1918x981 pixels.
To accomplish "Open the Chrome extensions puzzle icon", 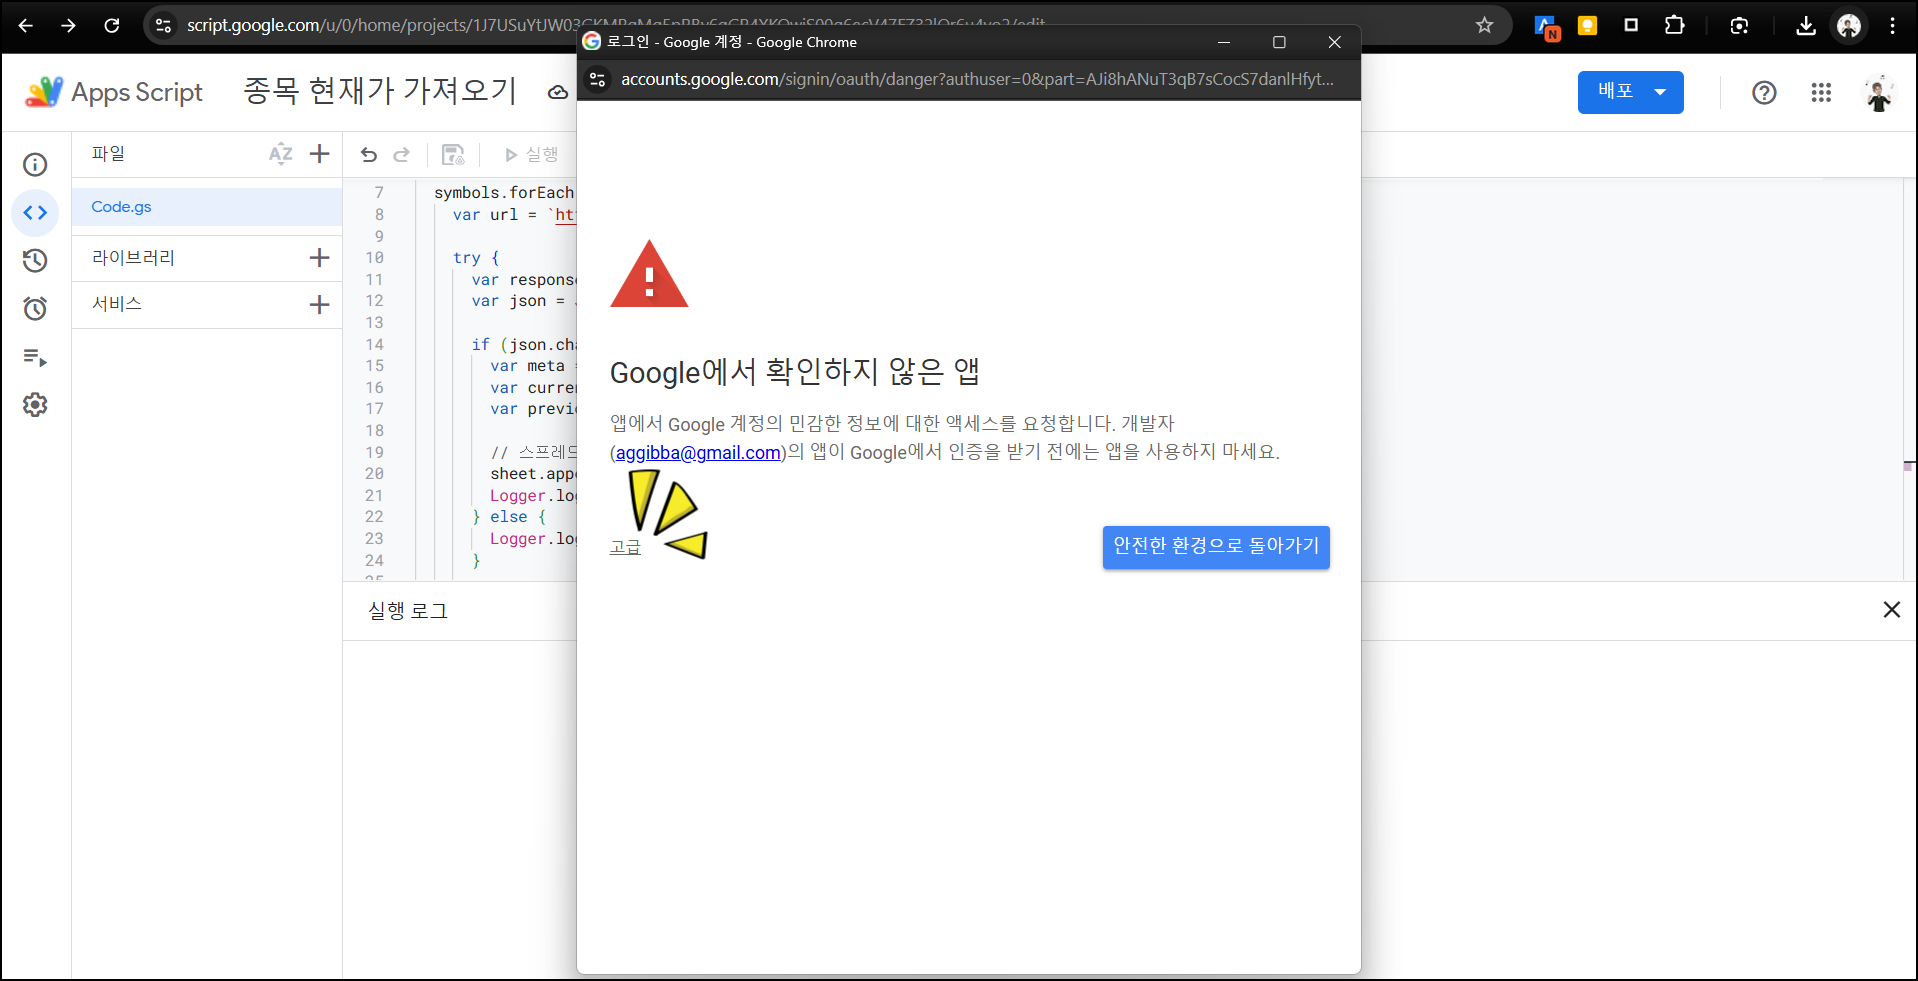I will tap(1675, 26).
